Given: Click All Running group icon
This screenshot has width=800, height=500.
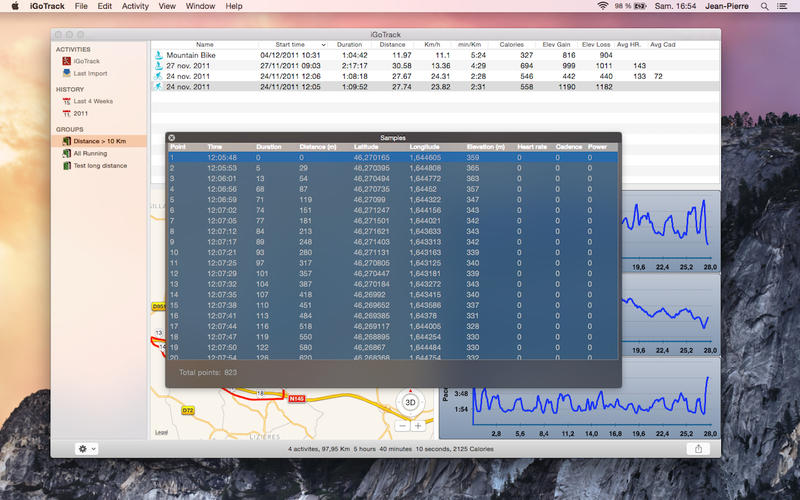Looking at the screenshot, I should click(66, 154).
